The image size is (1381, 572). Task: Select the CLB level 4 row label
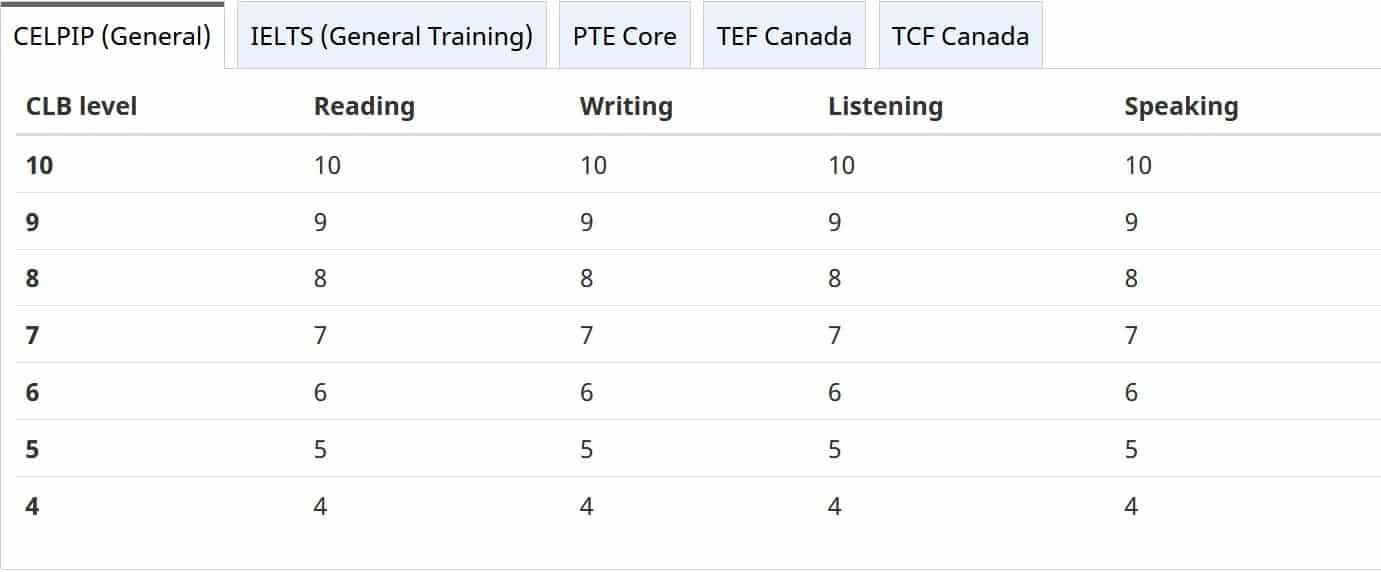click(x=33, y=506)
